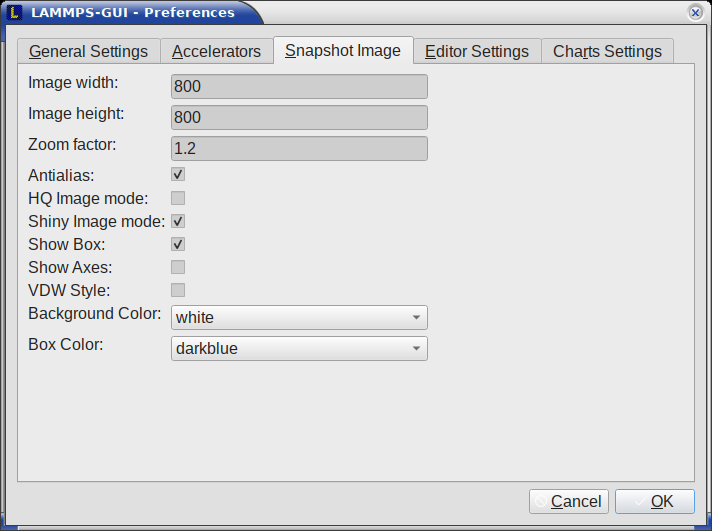Click the LAMMPS-GUI app icon in title bar
The image size is (712, 531).
pyautogui.click(x=14, y=12)
